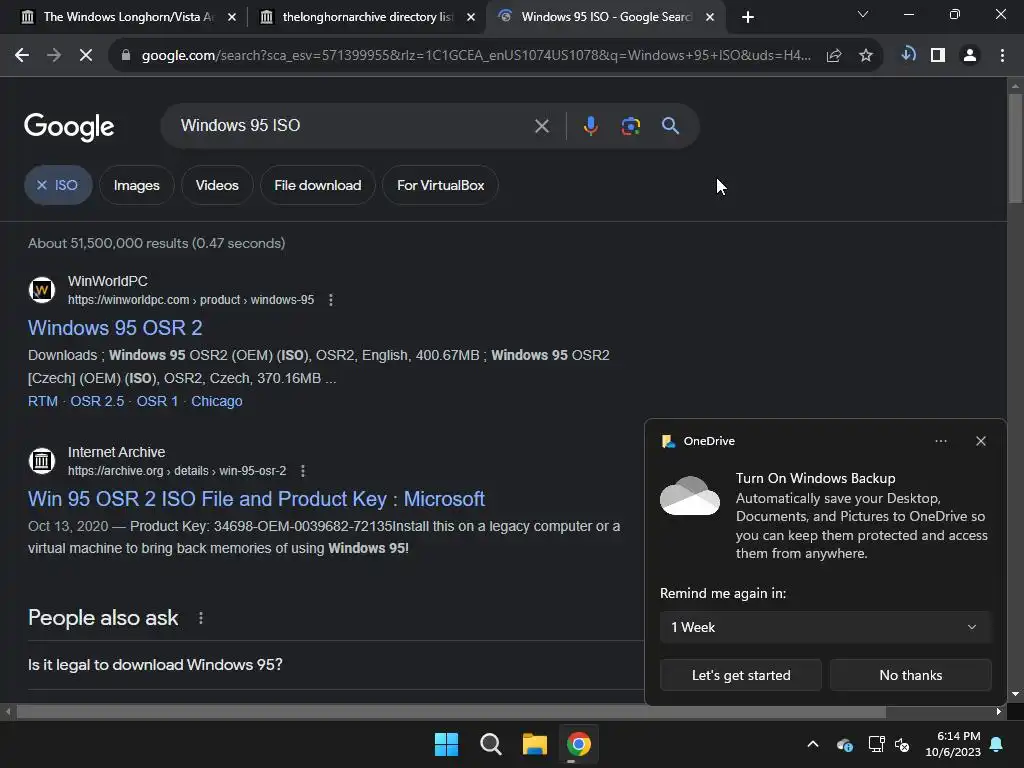
Task: Click muted volume tray icon
Action: (902, 744)
